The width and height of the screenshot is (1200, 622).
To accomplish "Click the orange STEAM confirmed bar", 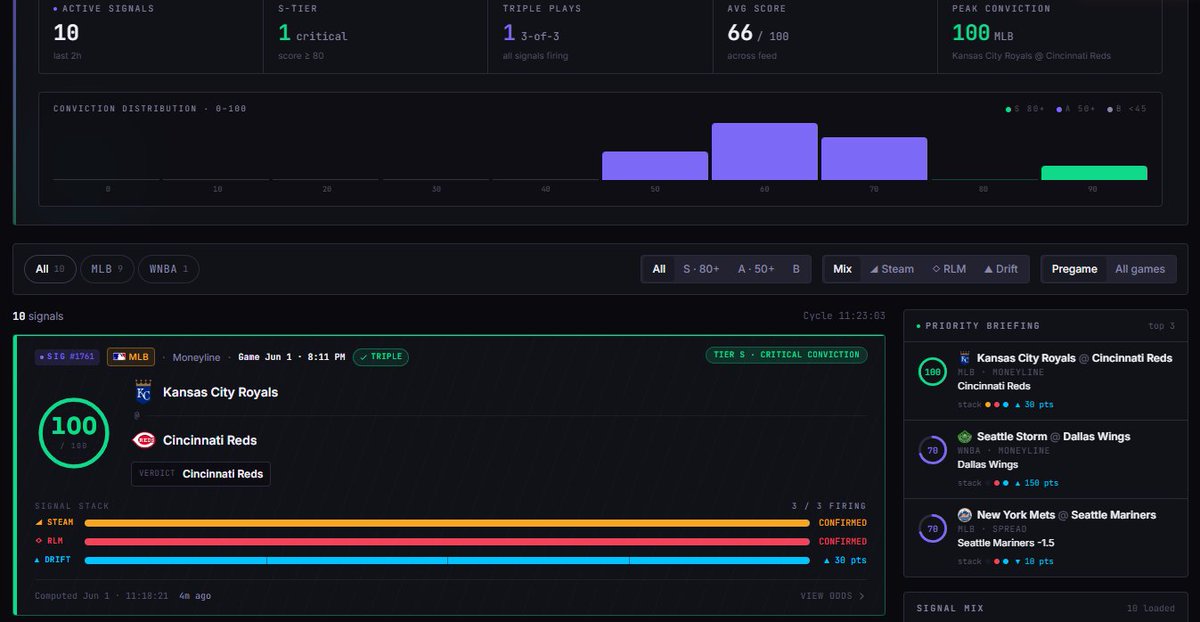I will pyautogui.click(x=447, y=523).
